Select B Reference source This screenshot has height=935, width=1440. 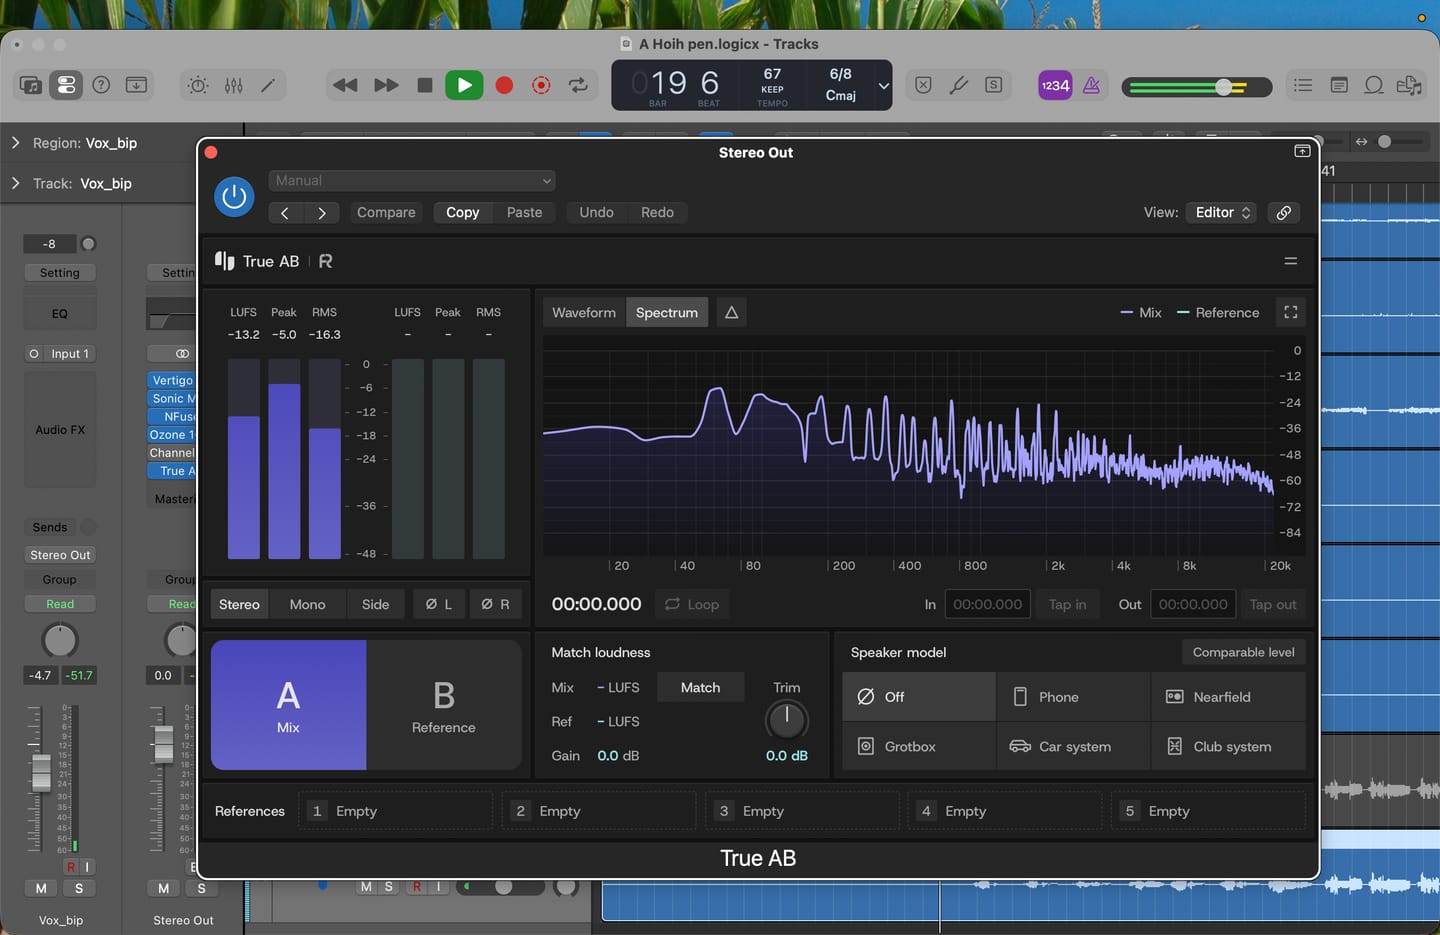pyautogui.click(x=444, y=705)
